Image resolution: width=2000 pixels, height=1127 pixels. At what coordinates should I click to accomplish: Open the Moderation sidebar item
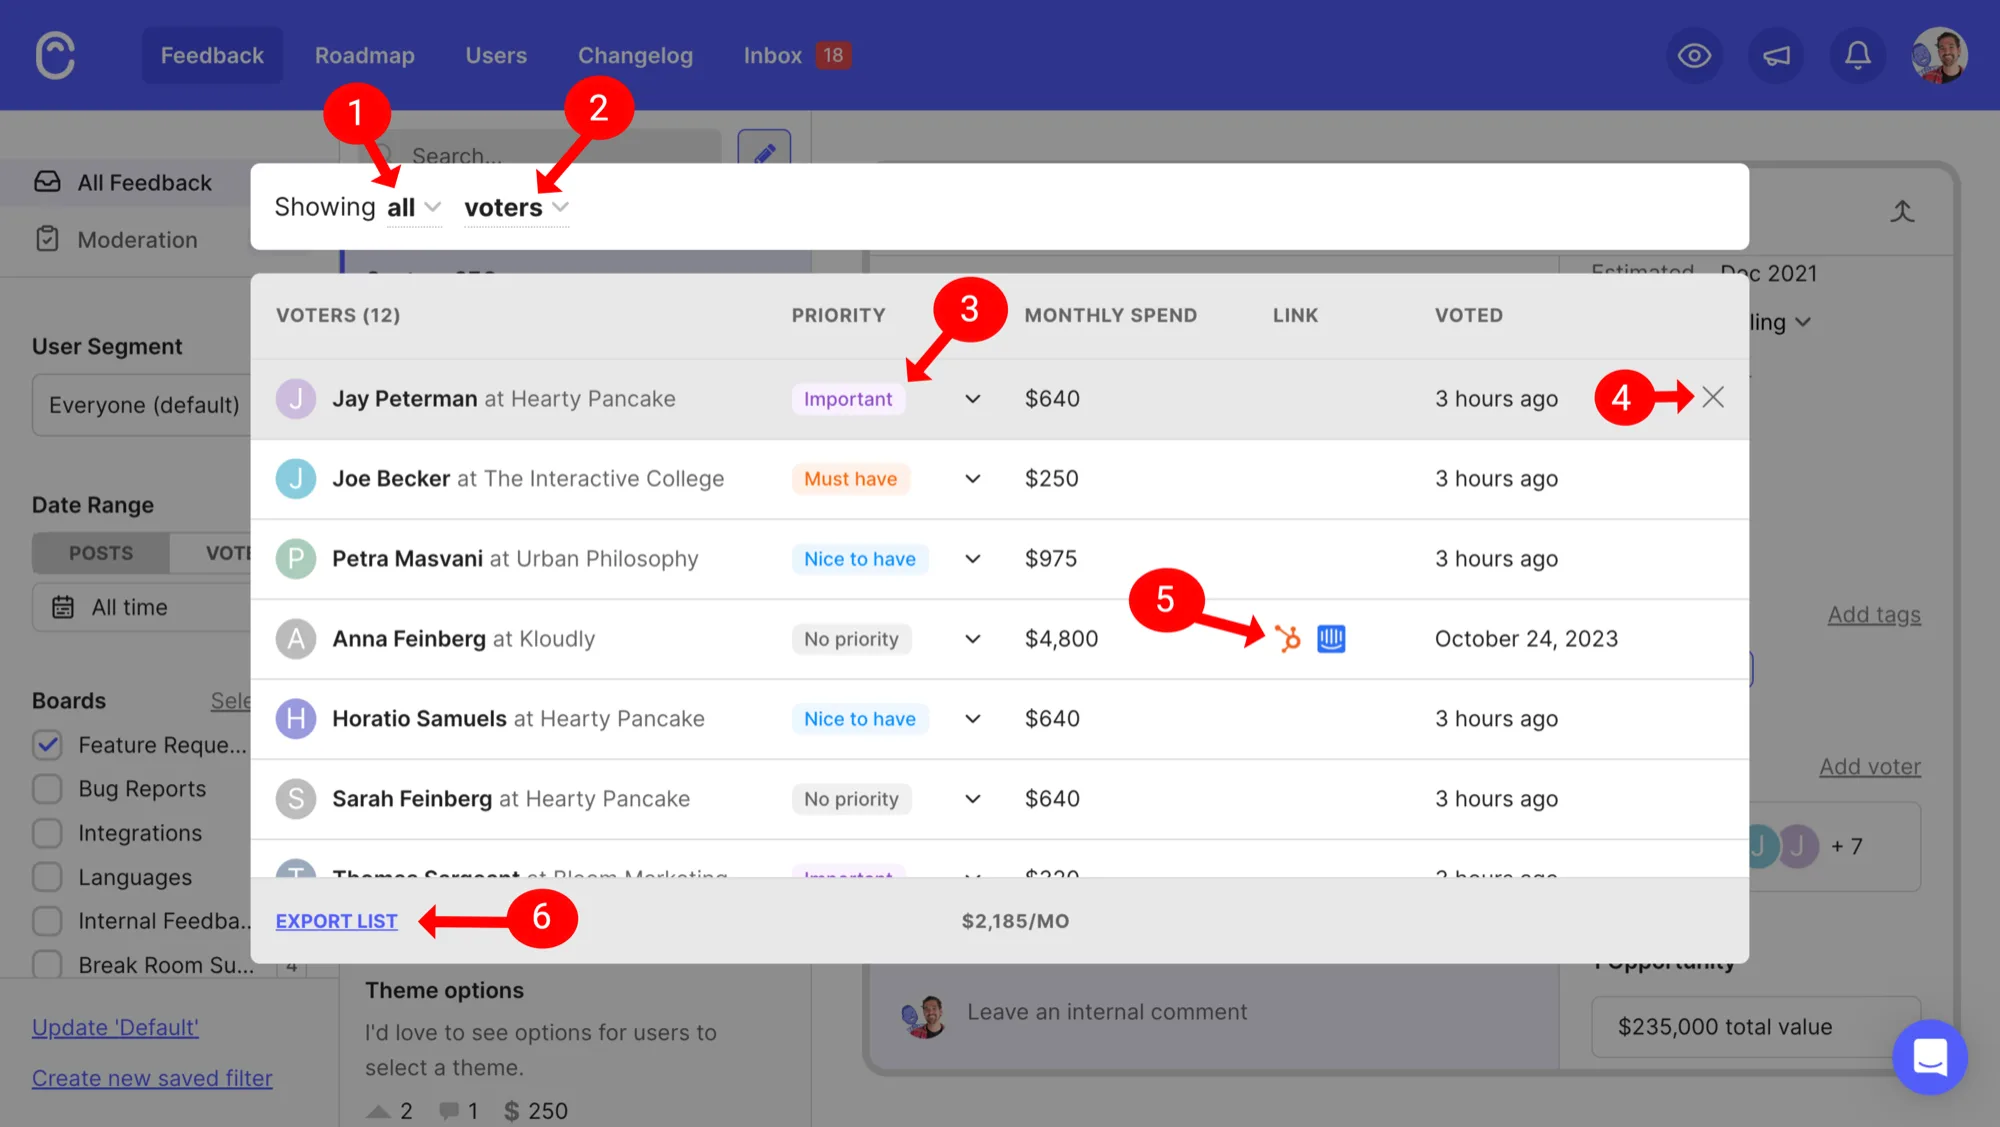pyautogui.click(x=125, y=239)
